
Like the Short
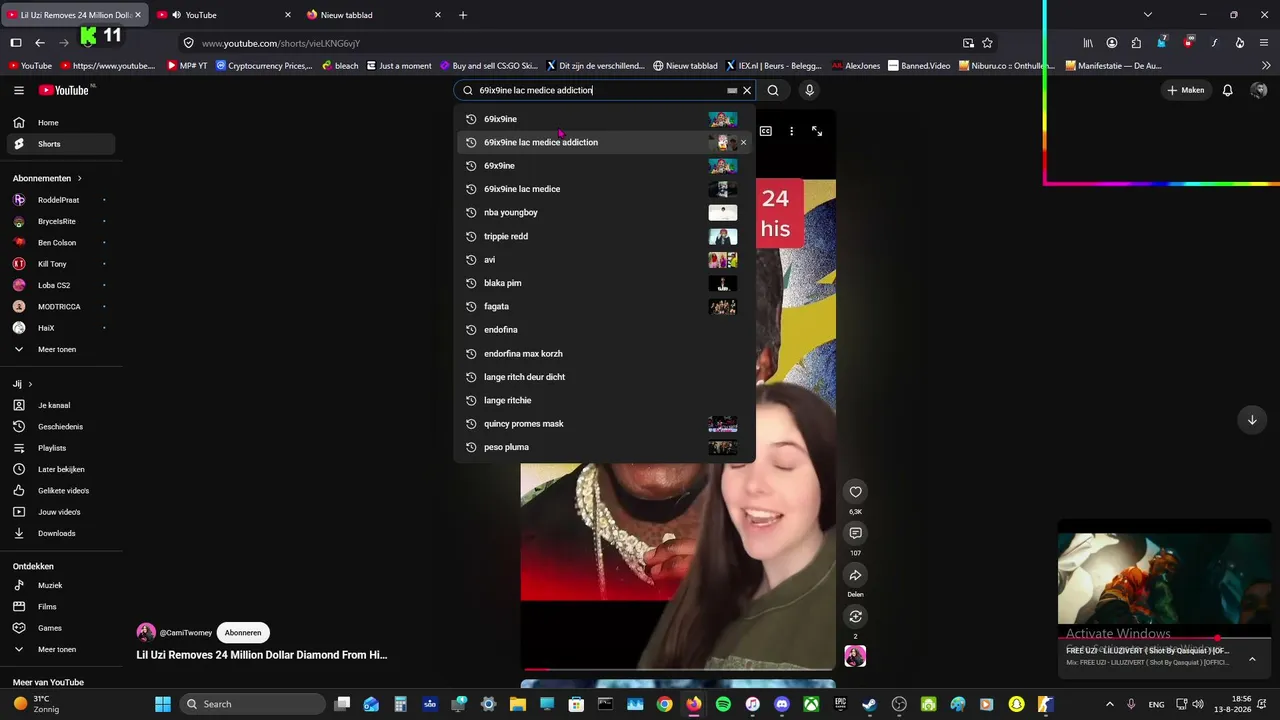click(x=855, y=491)
